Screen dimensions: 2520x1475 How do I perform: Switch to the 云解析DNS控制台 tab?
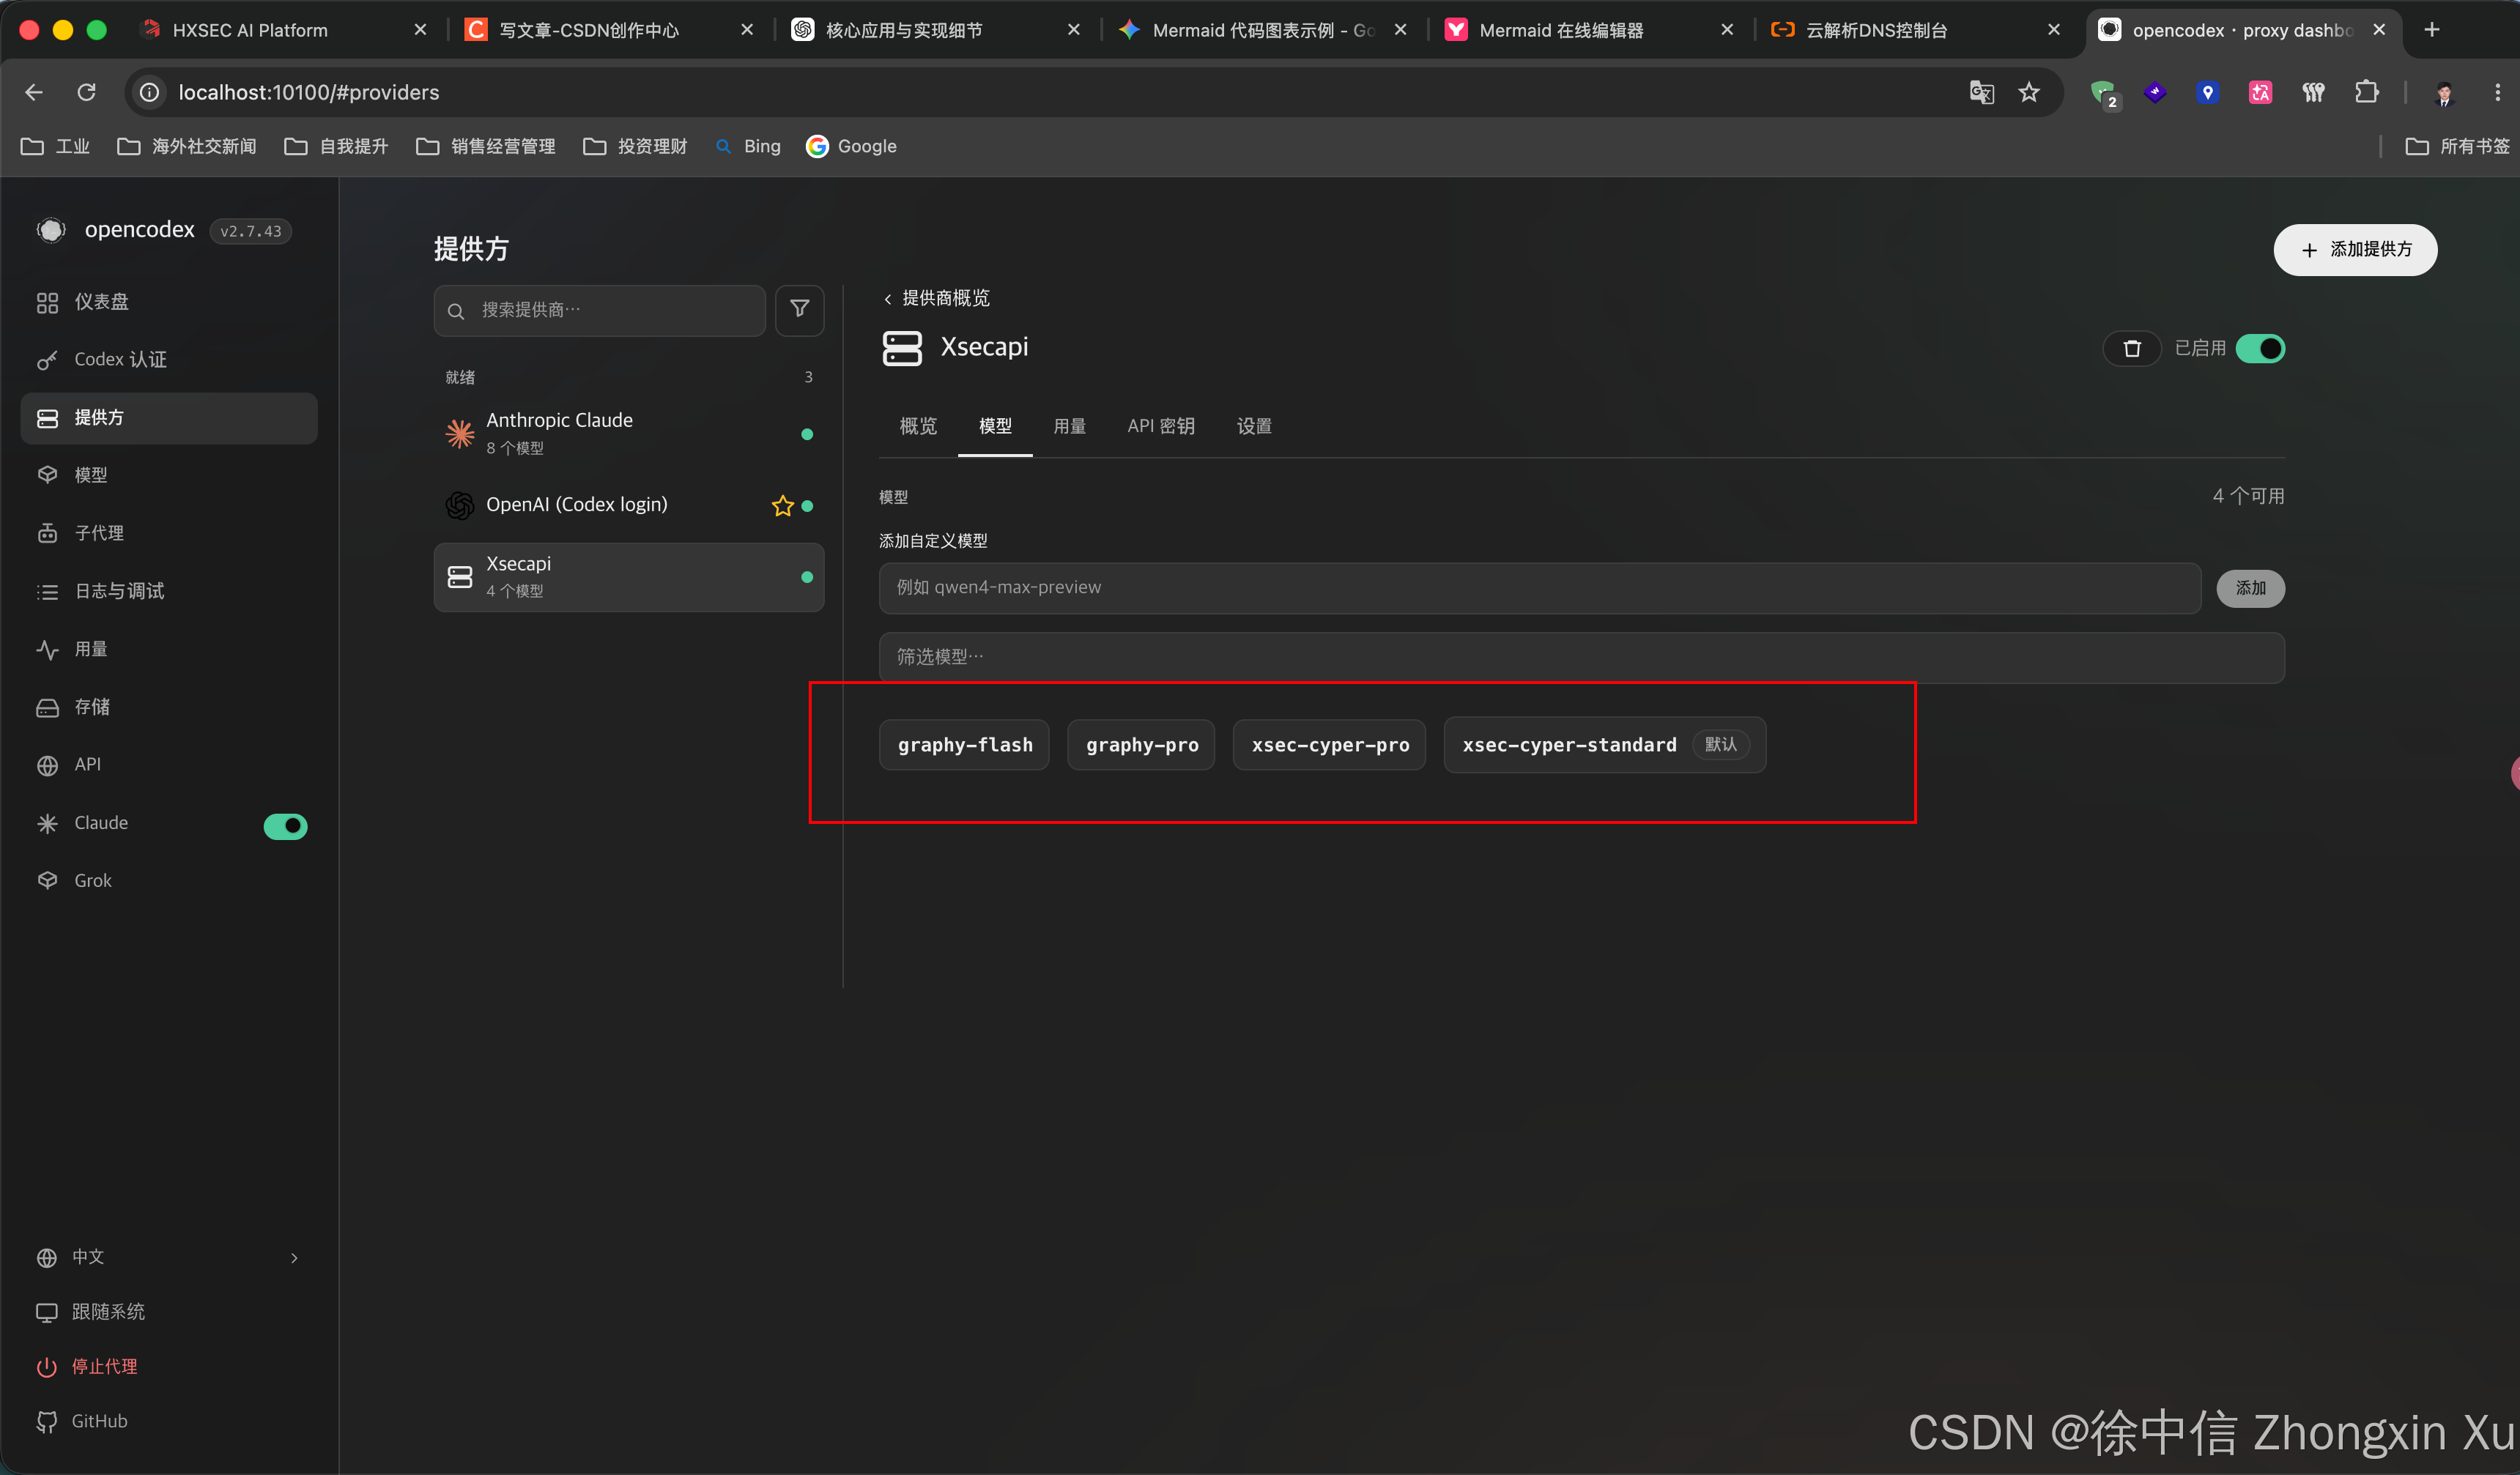(1916, 30)
